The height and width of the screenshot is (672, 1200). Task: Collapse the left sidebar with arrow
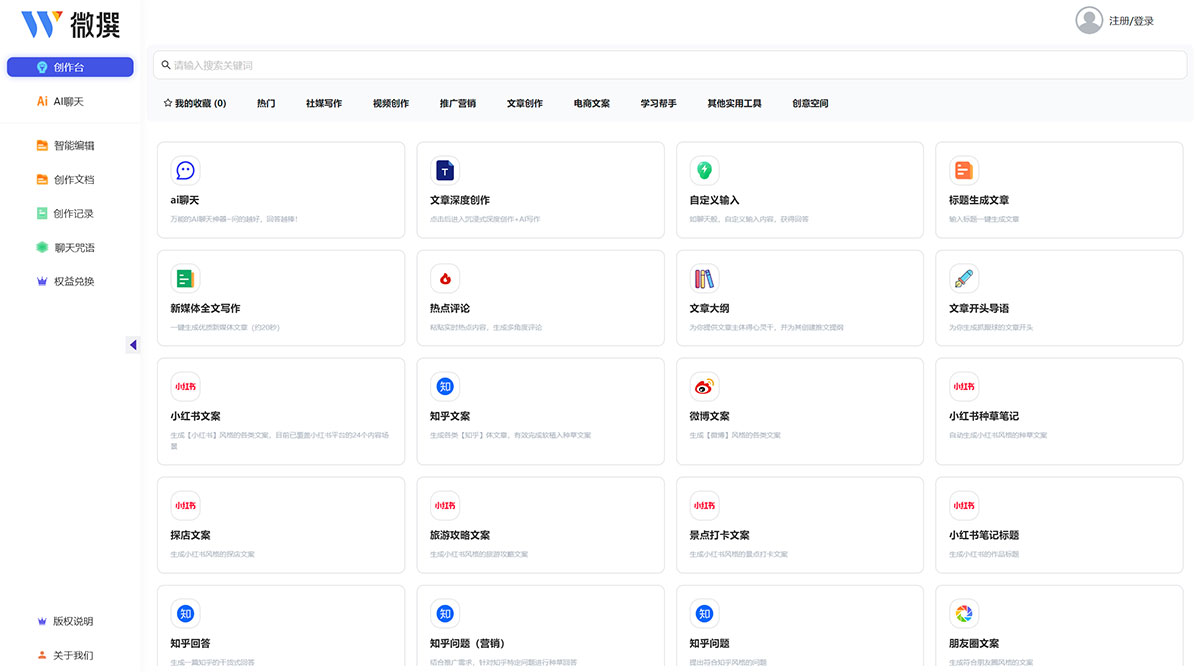pyautogui.click(x=133, y=345)
